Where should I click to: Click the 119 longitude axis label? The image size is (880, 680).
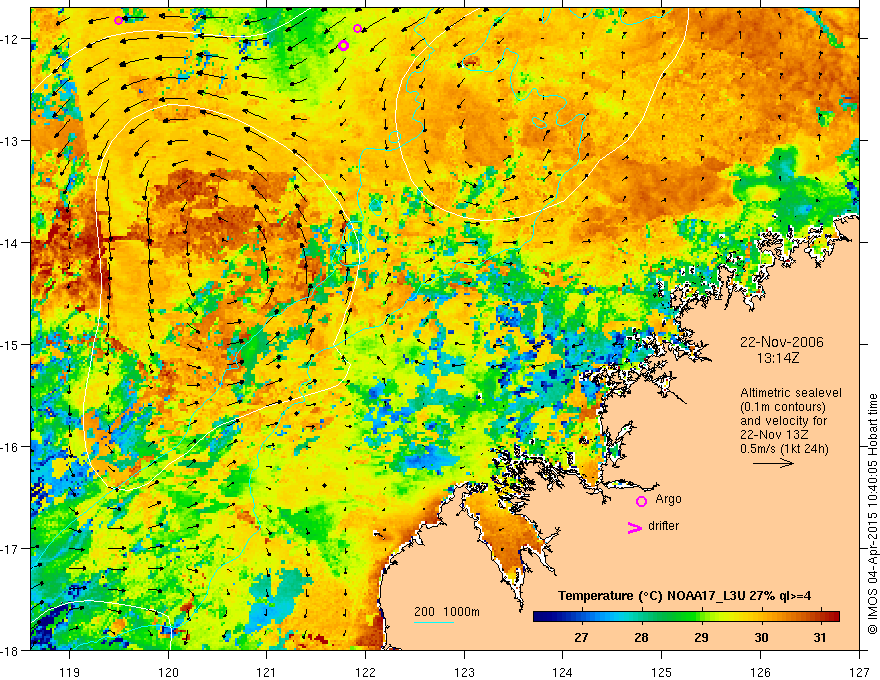[70, 672]
